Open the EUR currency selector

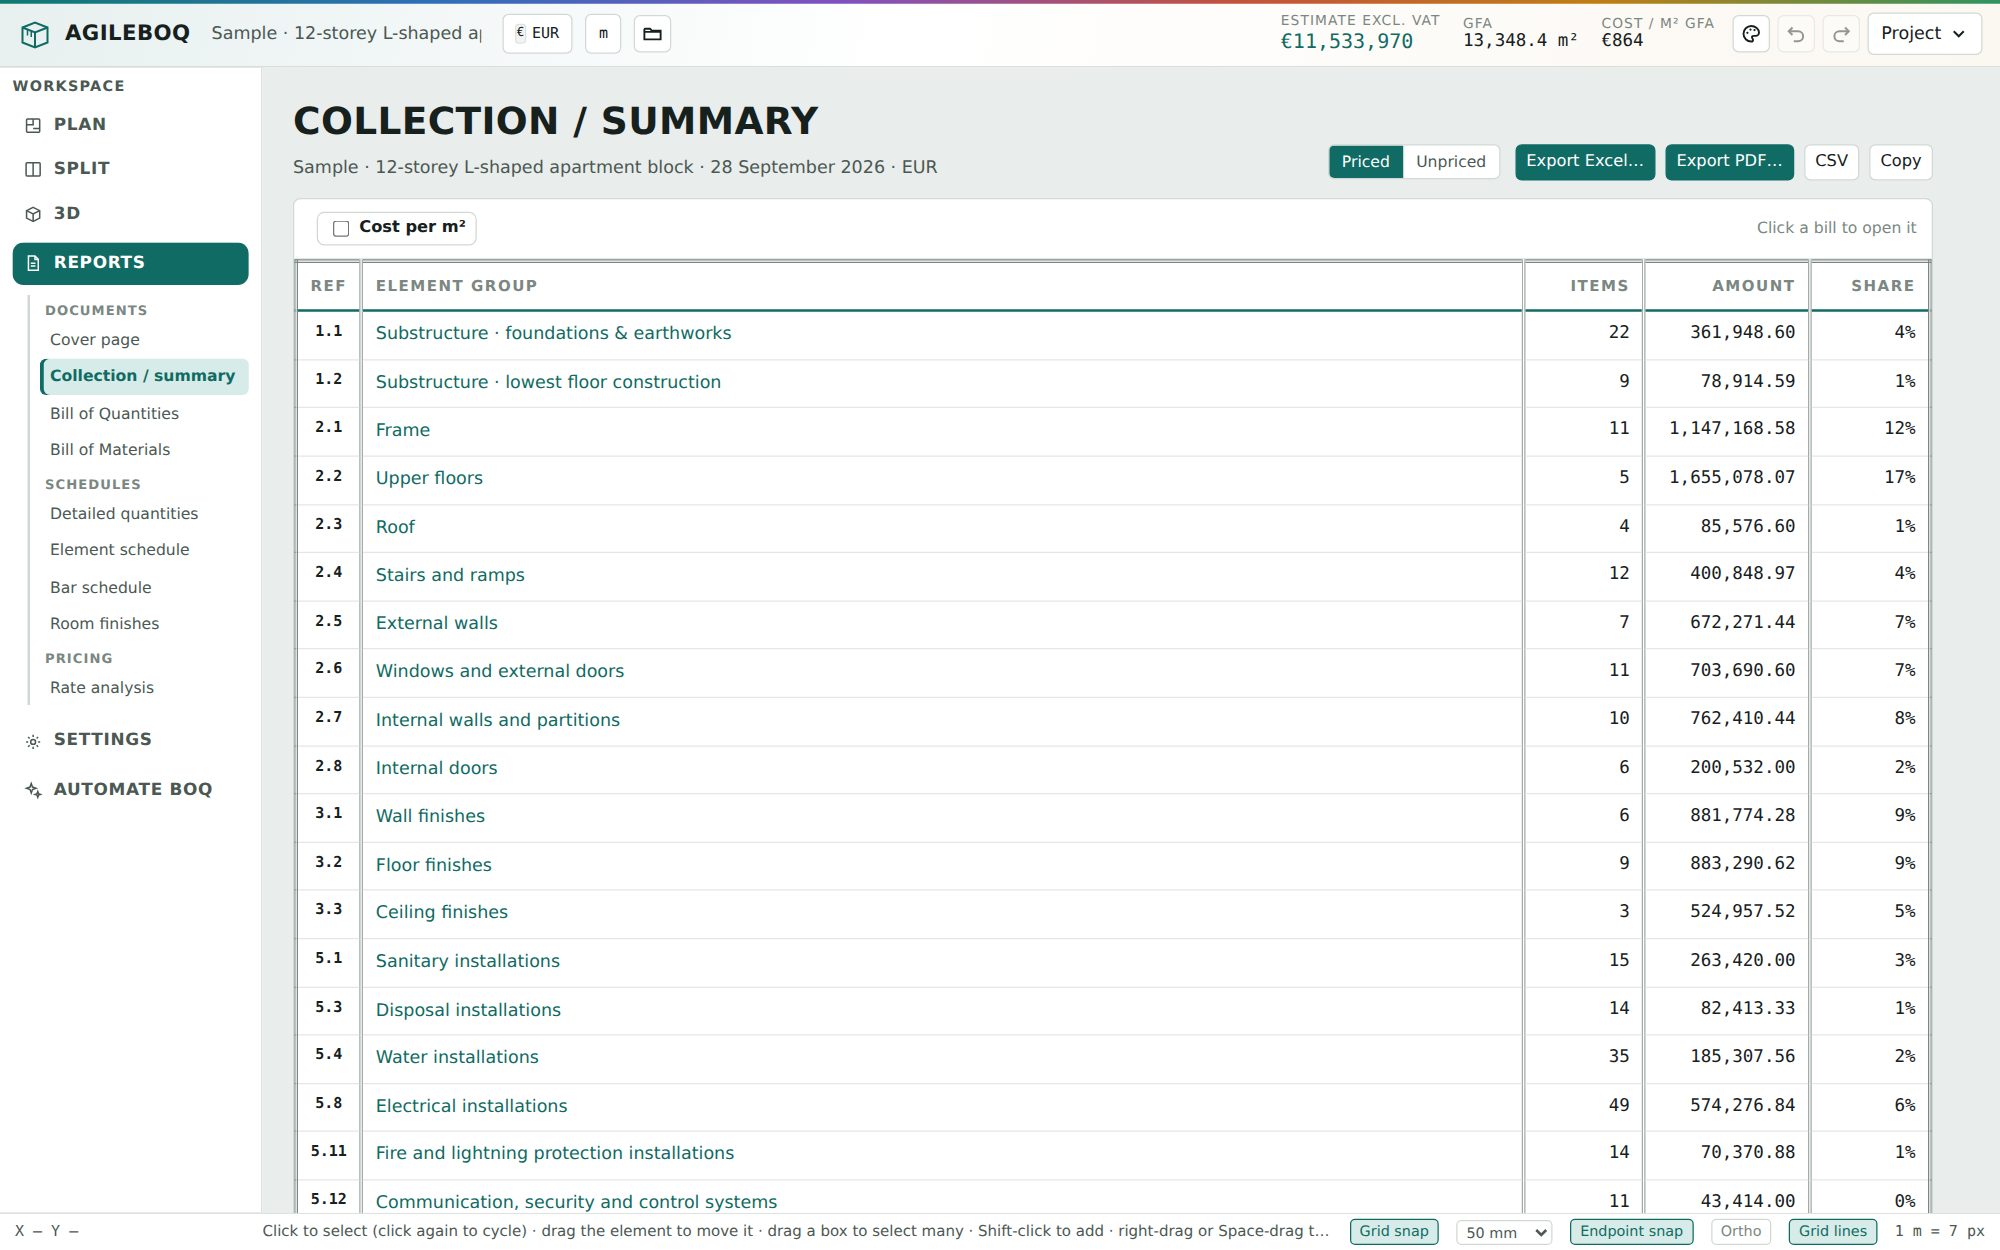(x=537, y=34)
